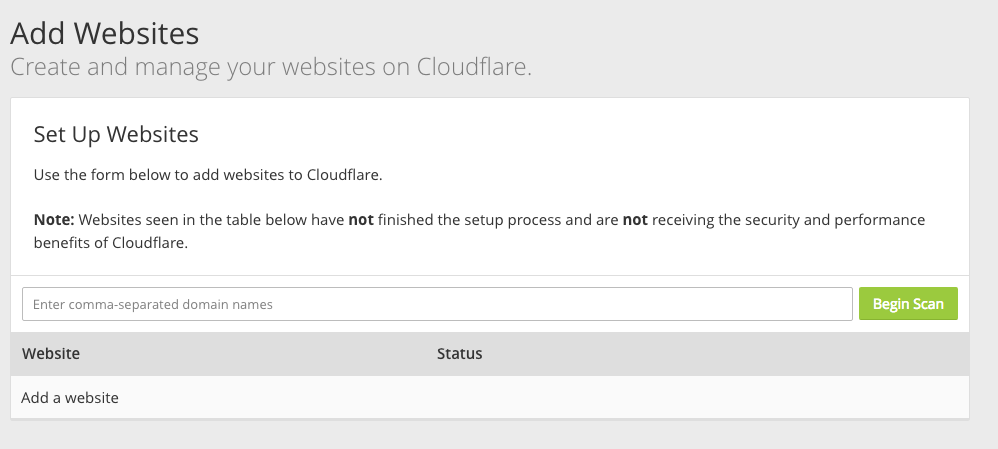This screenshot has height=449, width=998.
Task: Click the Add Websites page heading
Action: pyautogui.click(x=104, y=33)
